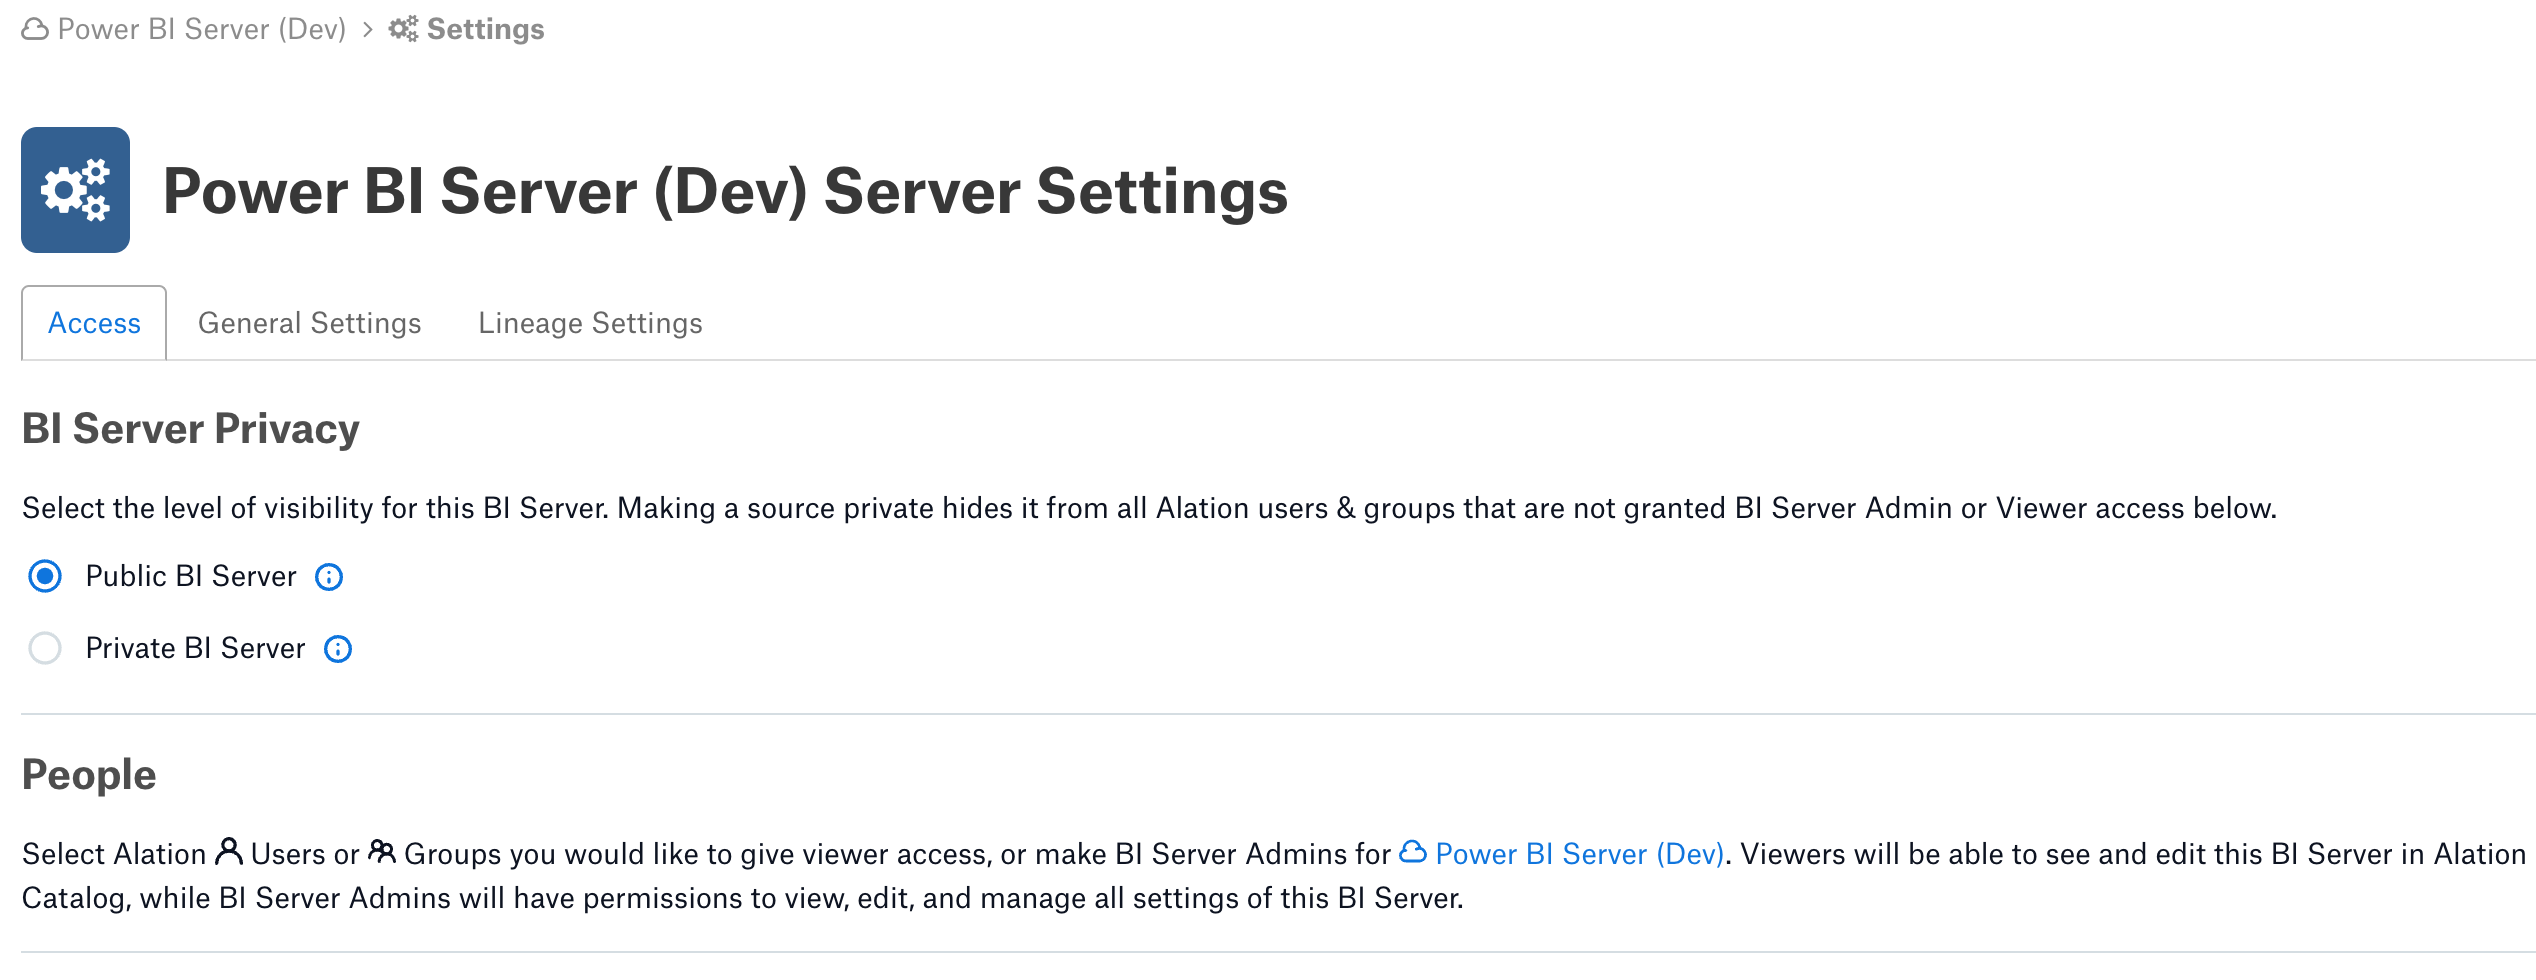Switch to the General Settings tab
Viewport: 2536px width, 980px height.
[x=309, y=323]
